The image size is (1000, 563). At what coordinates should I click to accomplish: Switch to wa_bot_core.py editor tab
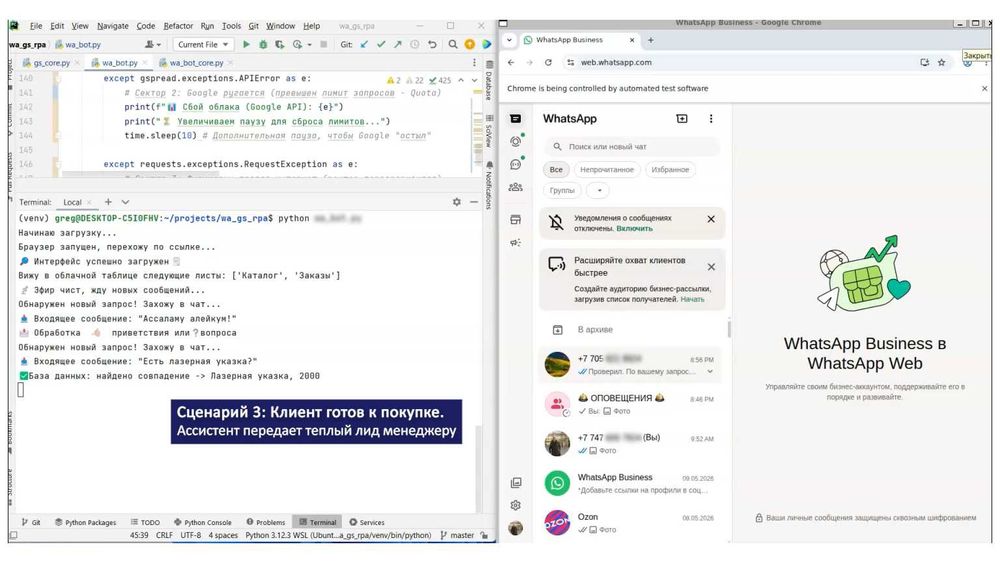click(195, 63)
